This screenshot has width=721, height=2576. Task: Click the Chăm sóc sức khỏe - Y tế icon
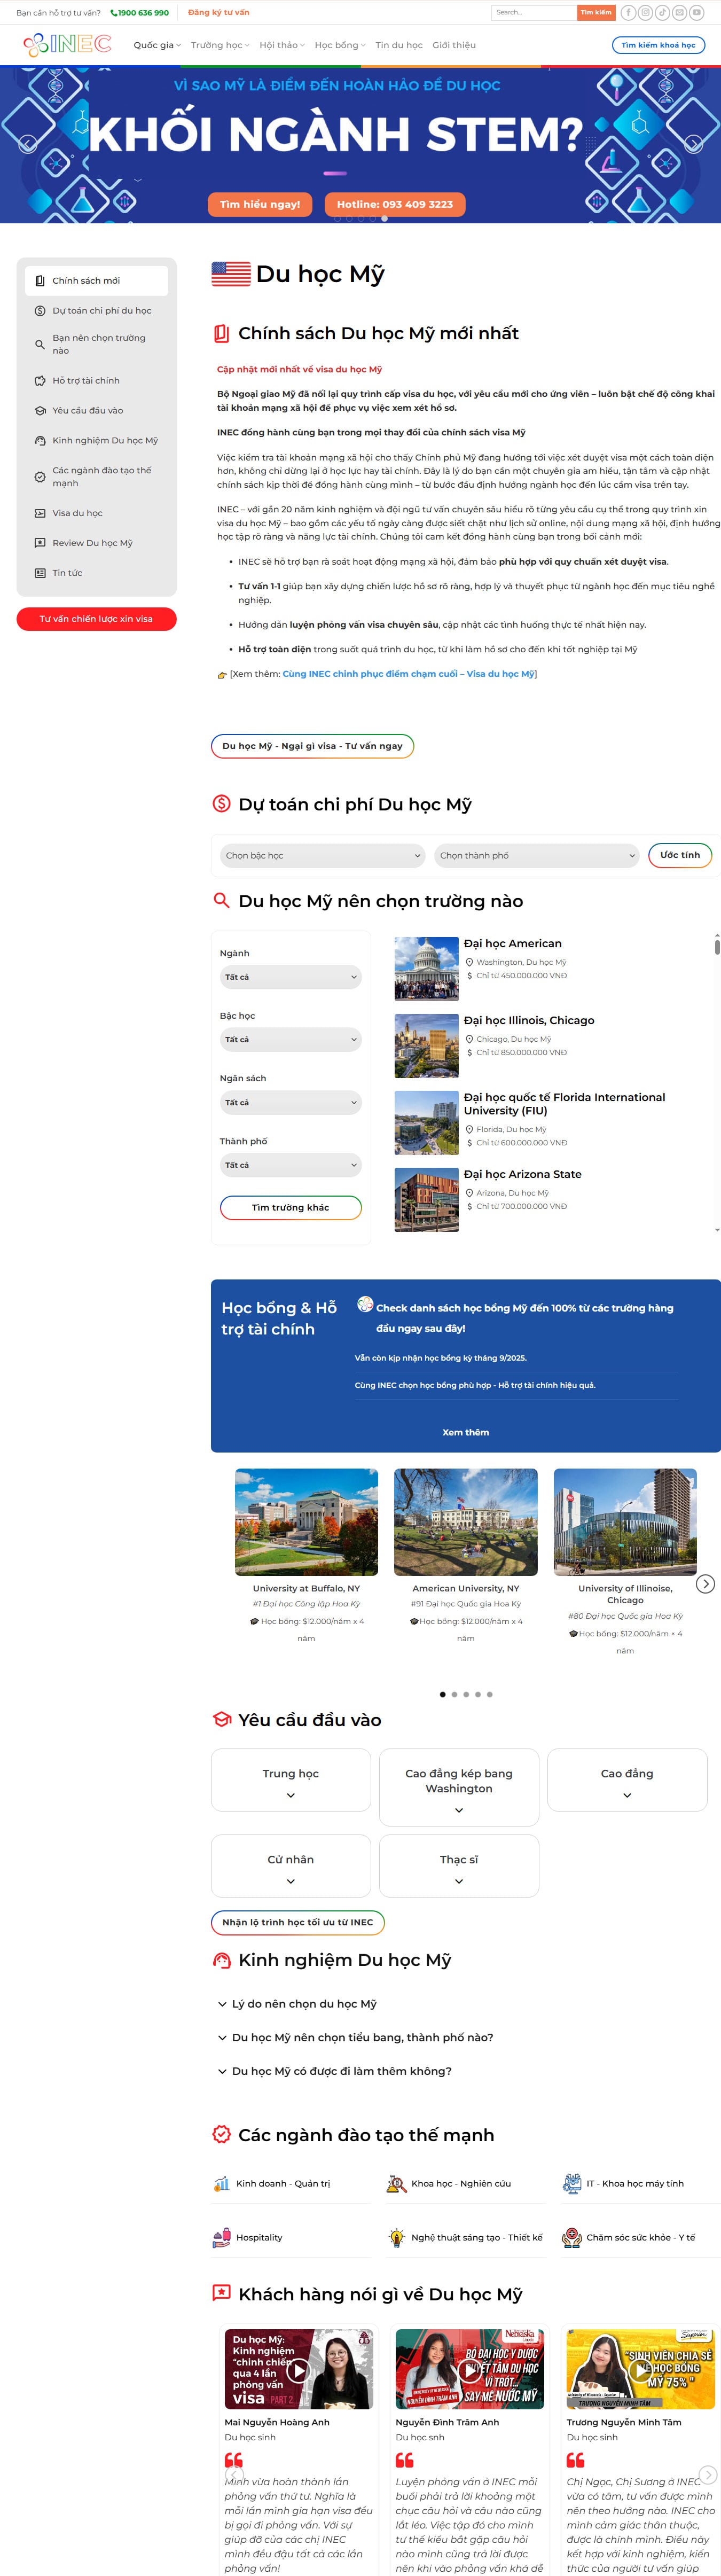[x=572, y=2238]
